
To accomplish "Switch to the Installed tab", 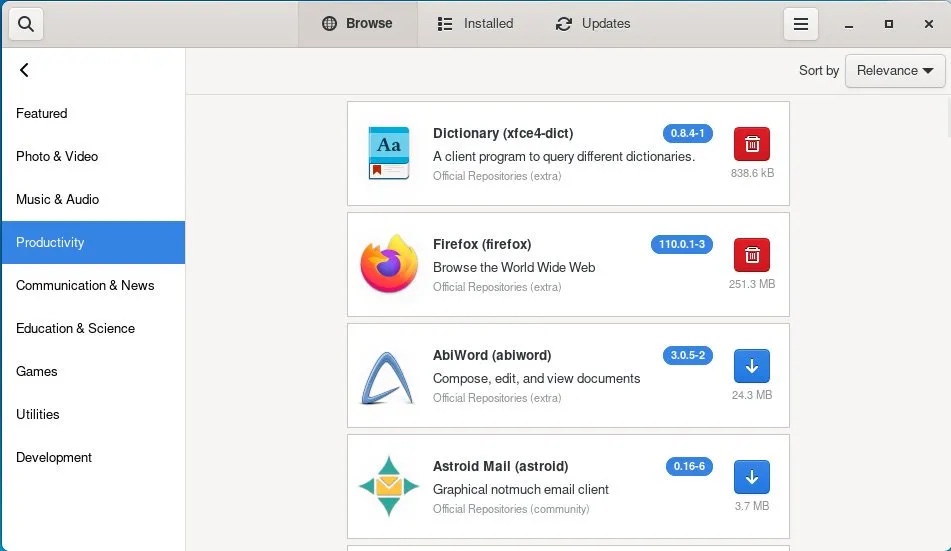I will [x=476, y=24].
